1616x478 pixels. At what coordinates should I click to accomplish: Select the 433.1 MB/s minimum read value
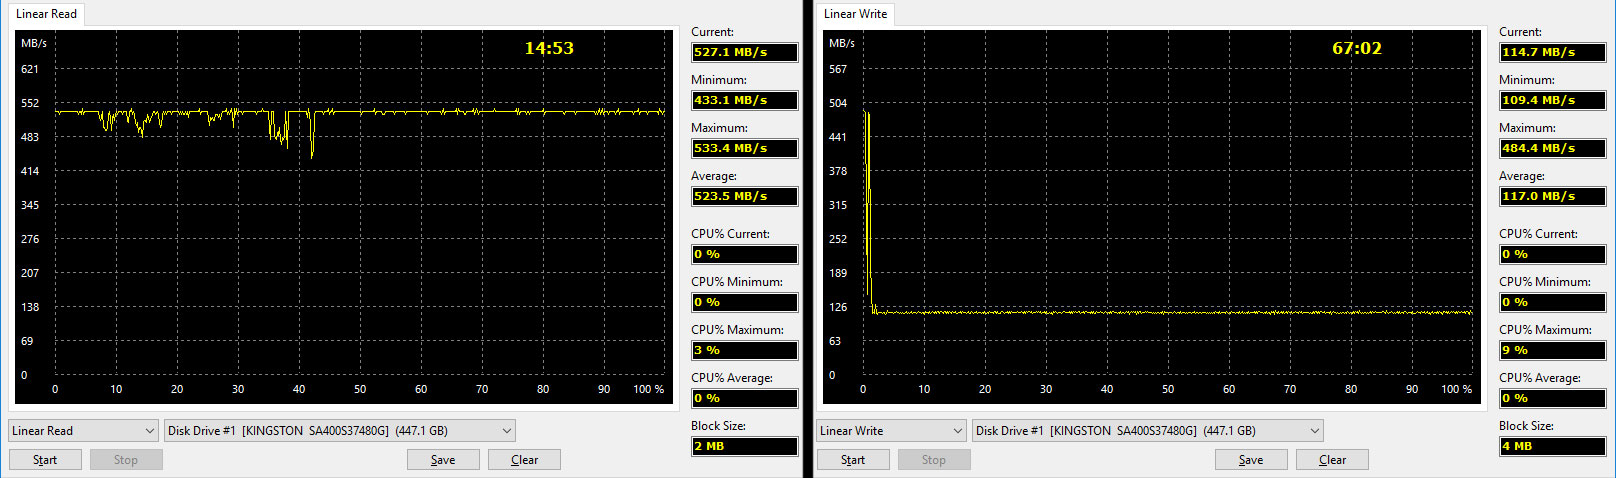click(745, 100)
